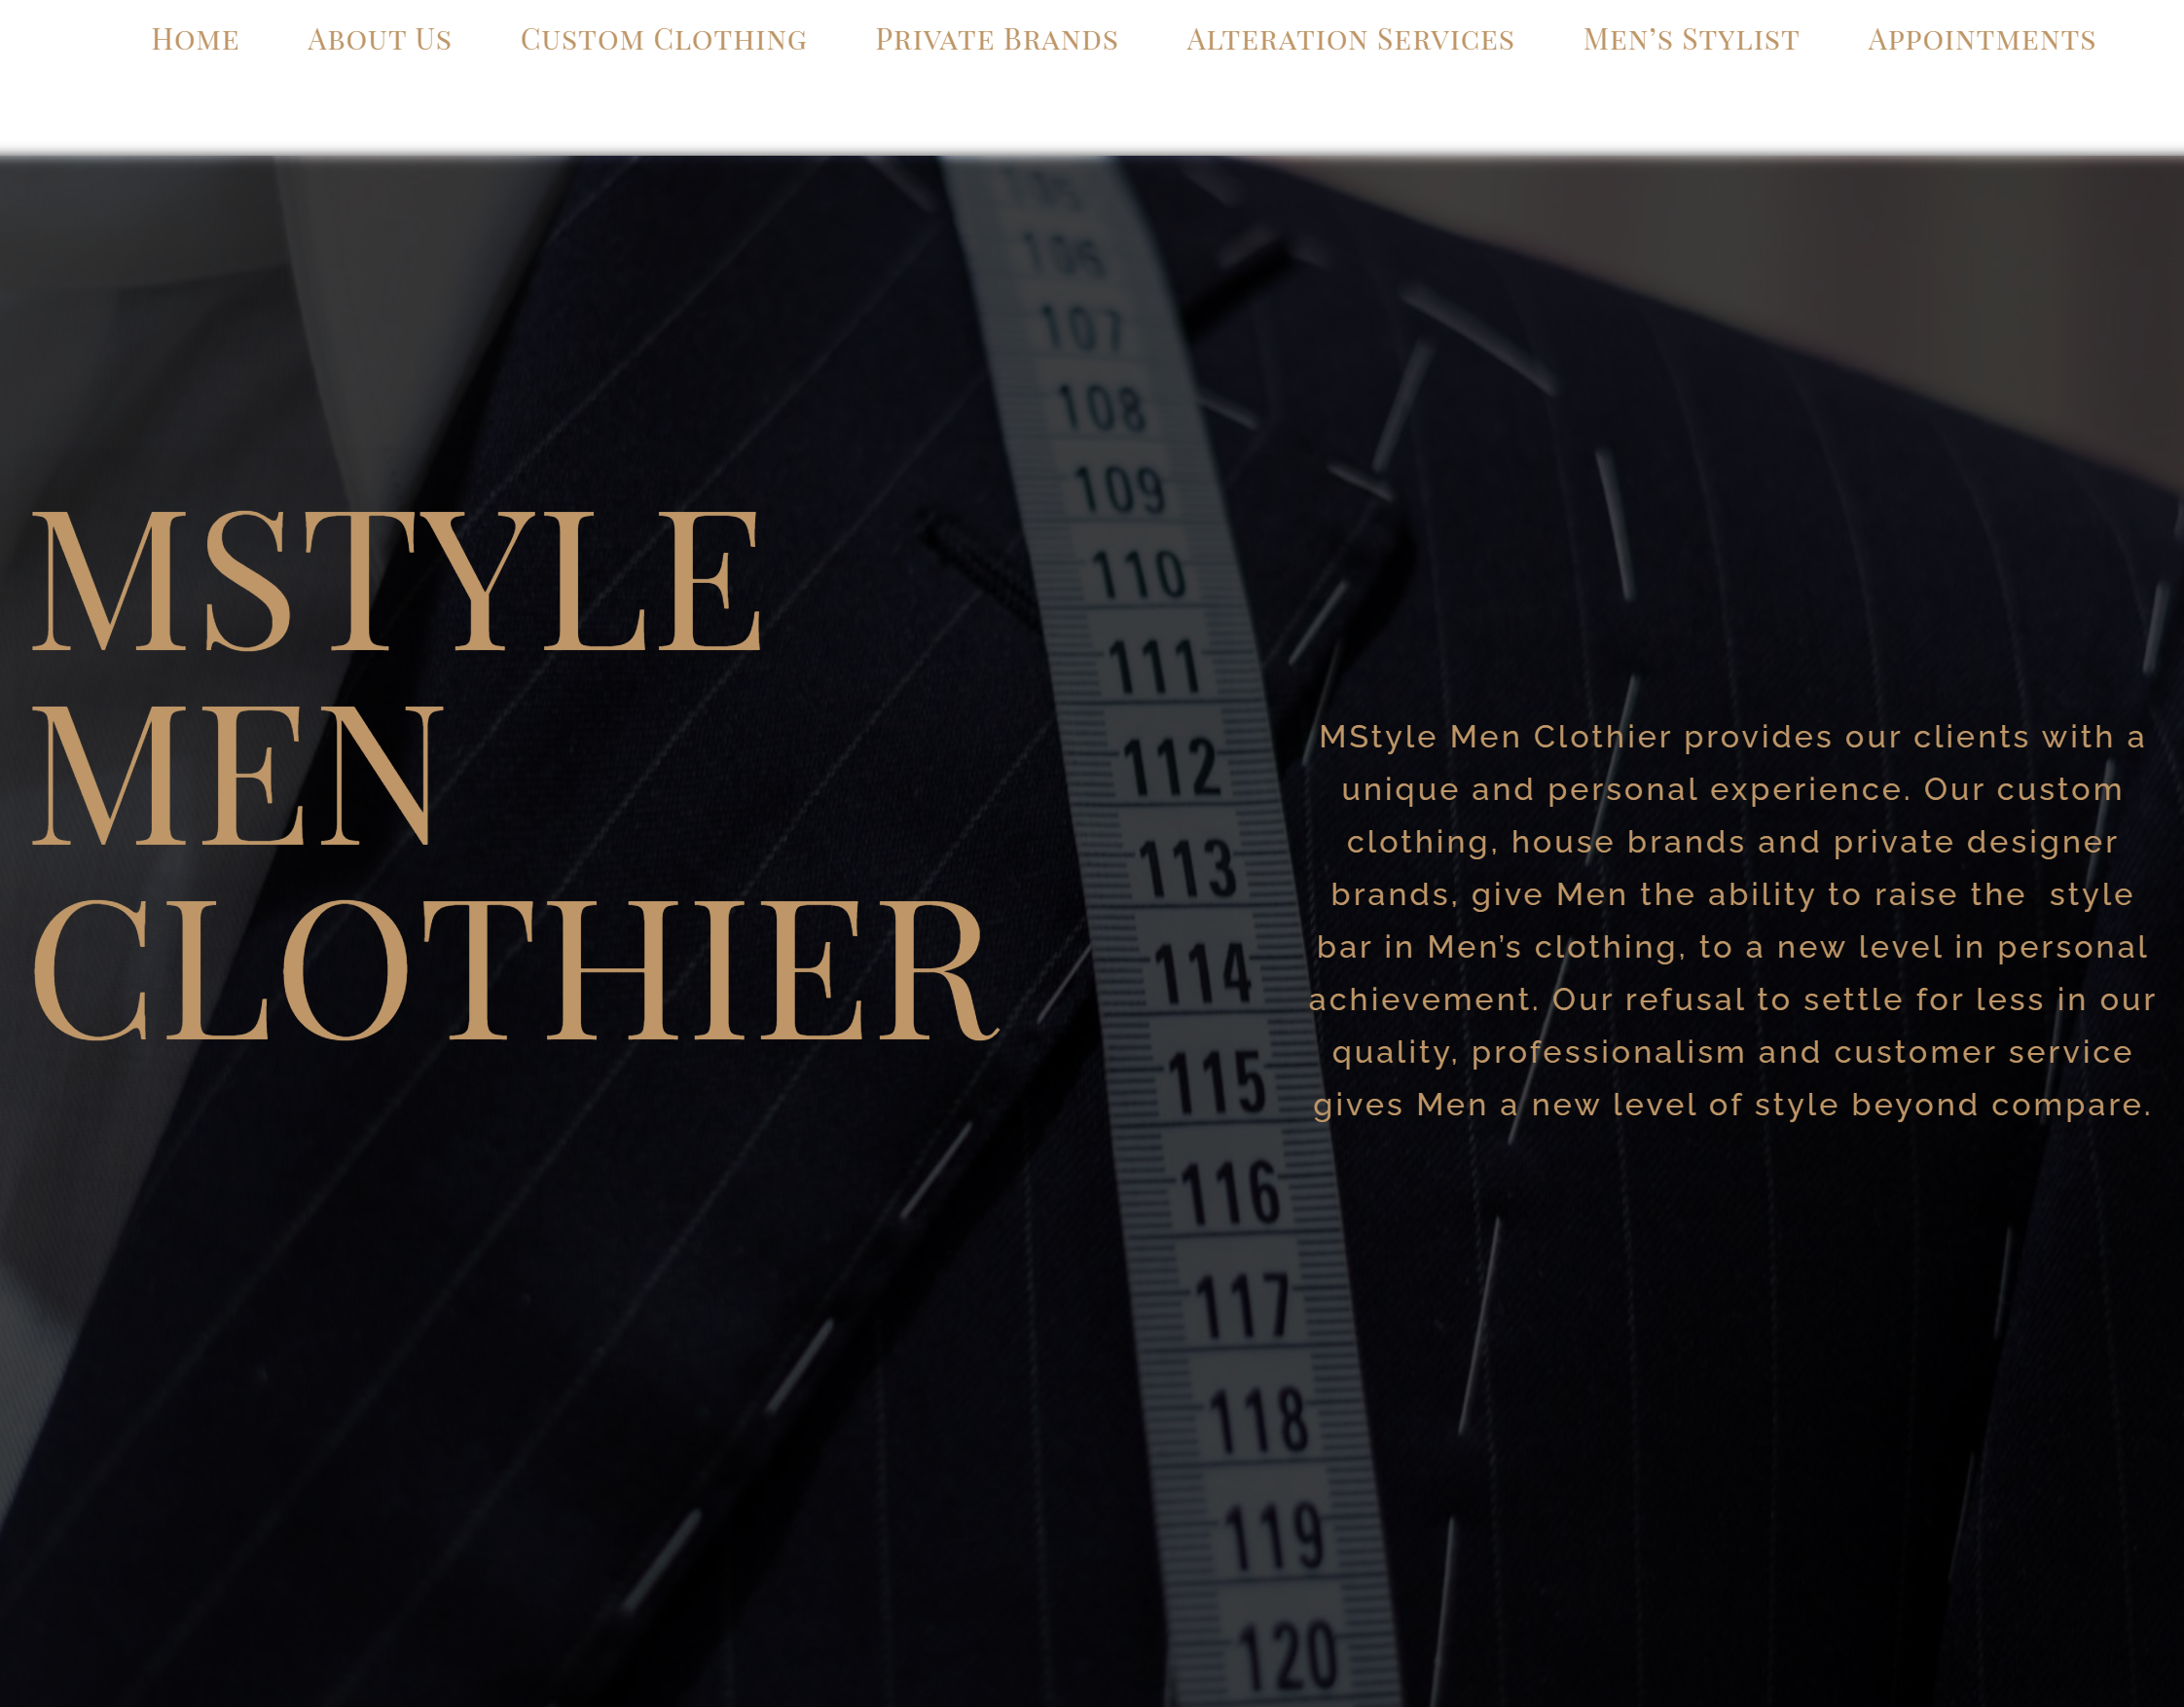2184x1707 pixels.
Task: Go to the About Us page
Action: (x=380, y=39)
